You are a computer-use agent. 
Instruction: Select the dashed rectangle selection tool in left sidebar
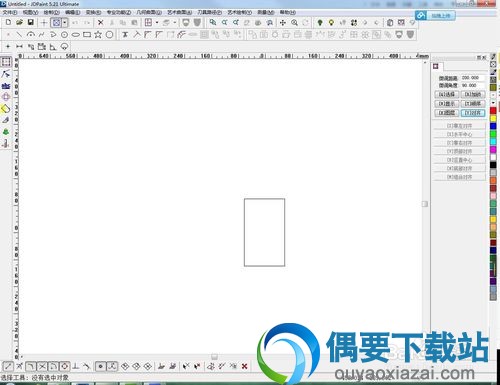(6, 62)
